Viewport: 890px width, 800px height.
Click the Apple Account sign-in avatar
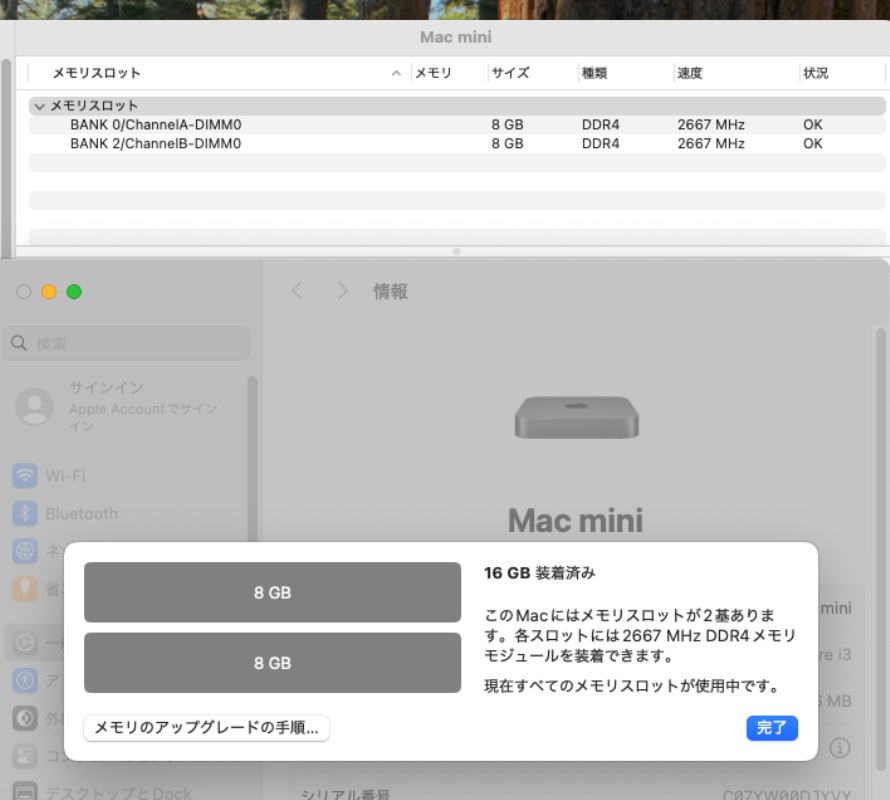click(35, 407)
